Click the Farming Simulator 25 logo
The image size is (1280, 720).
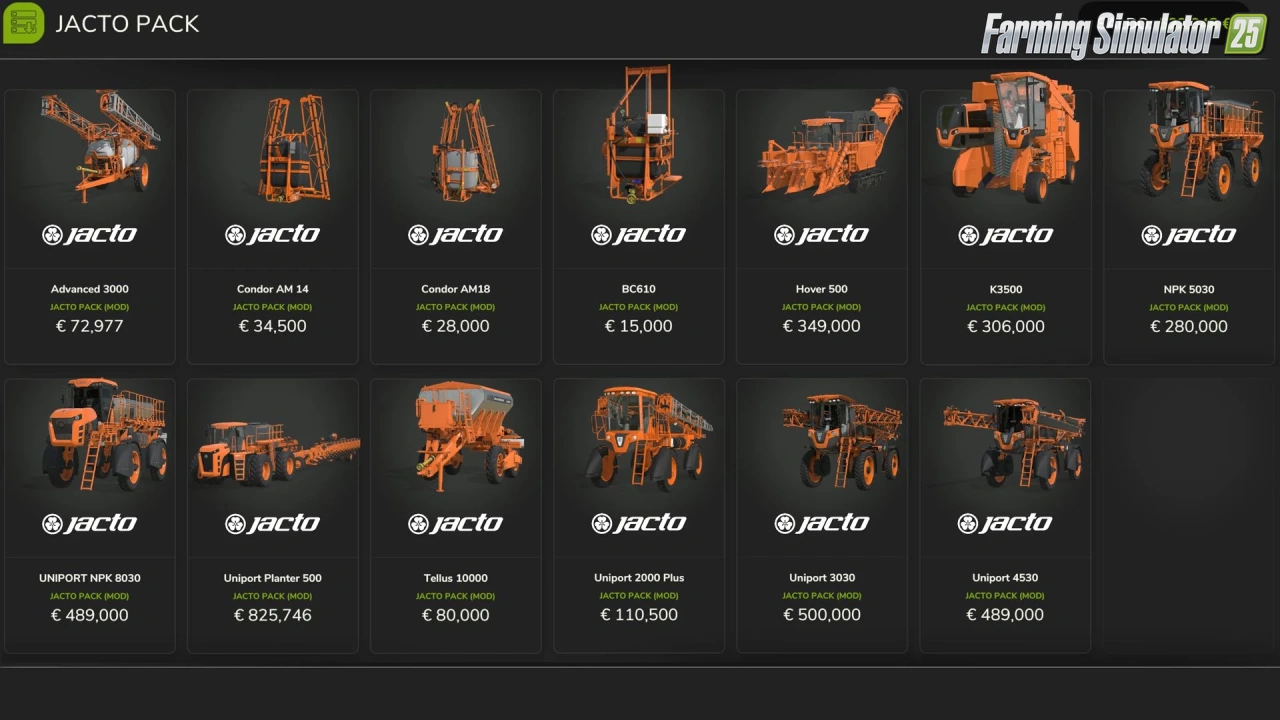(1124, 35)
